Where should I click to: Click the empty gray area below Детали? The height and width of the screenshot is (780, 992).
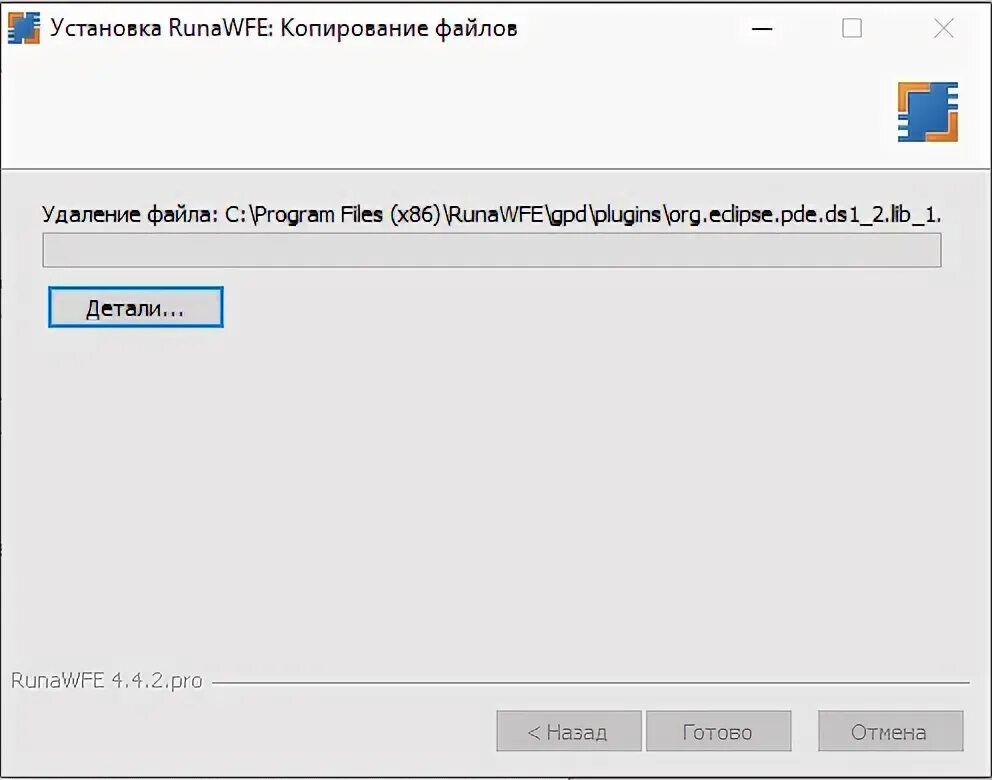pos(495,493)
